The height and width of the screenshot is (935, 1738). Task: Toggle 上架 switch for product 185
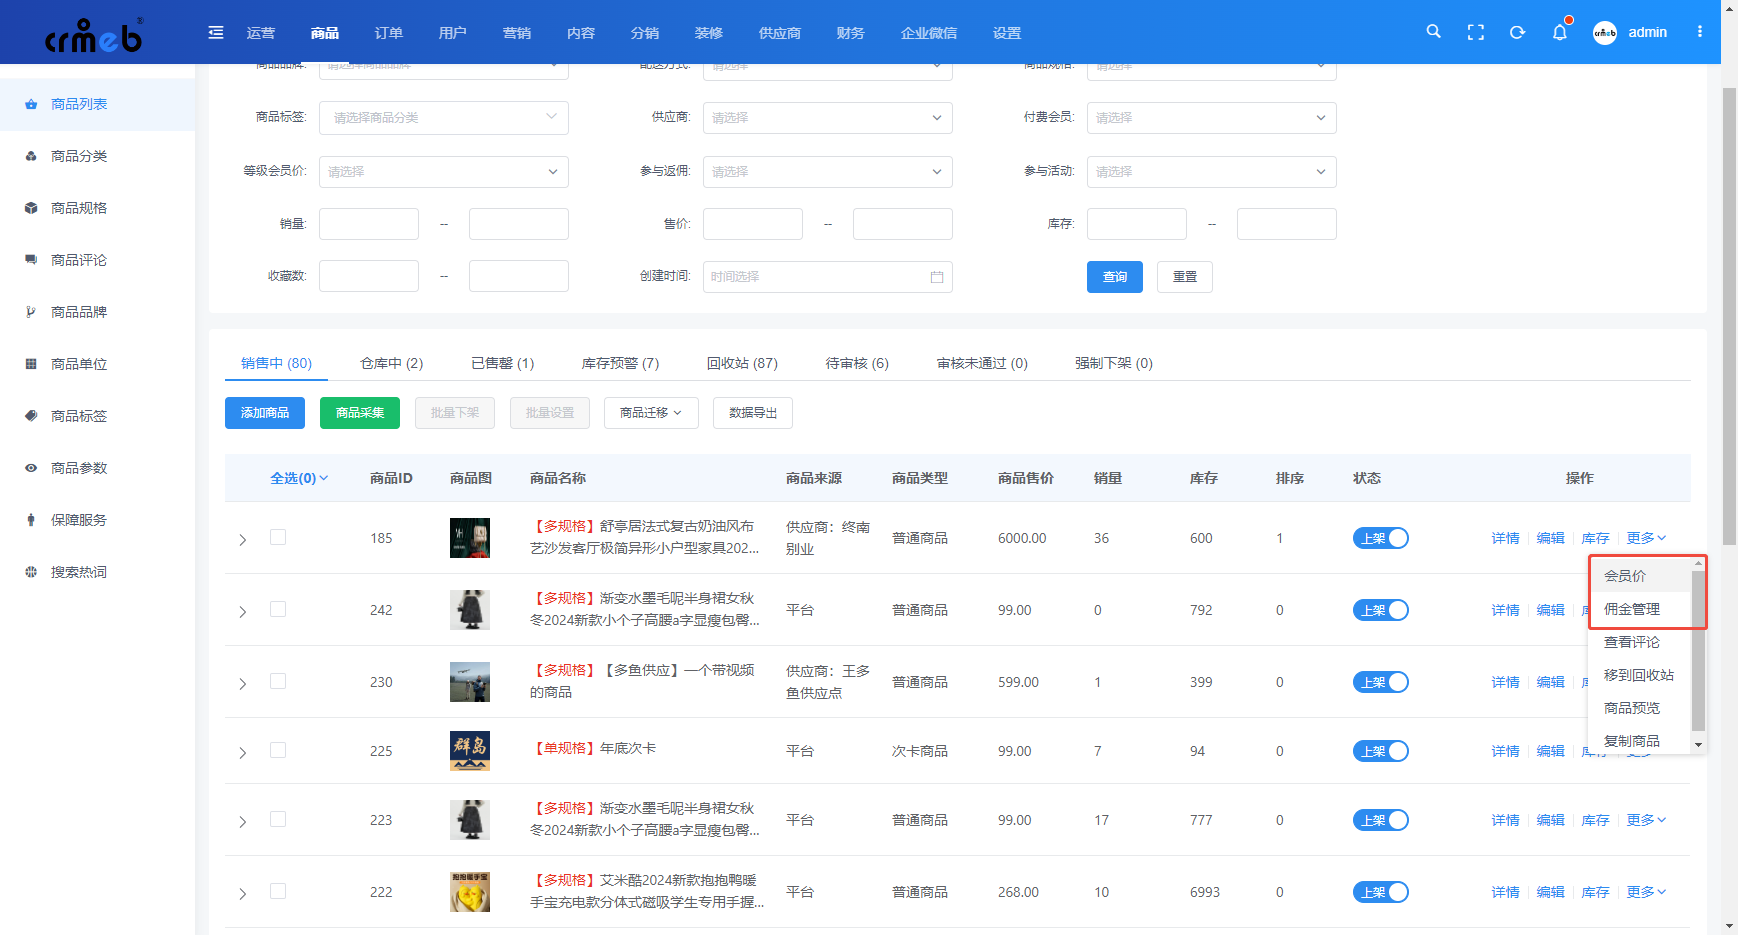[1380, 538]
